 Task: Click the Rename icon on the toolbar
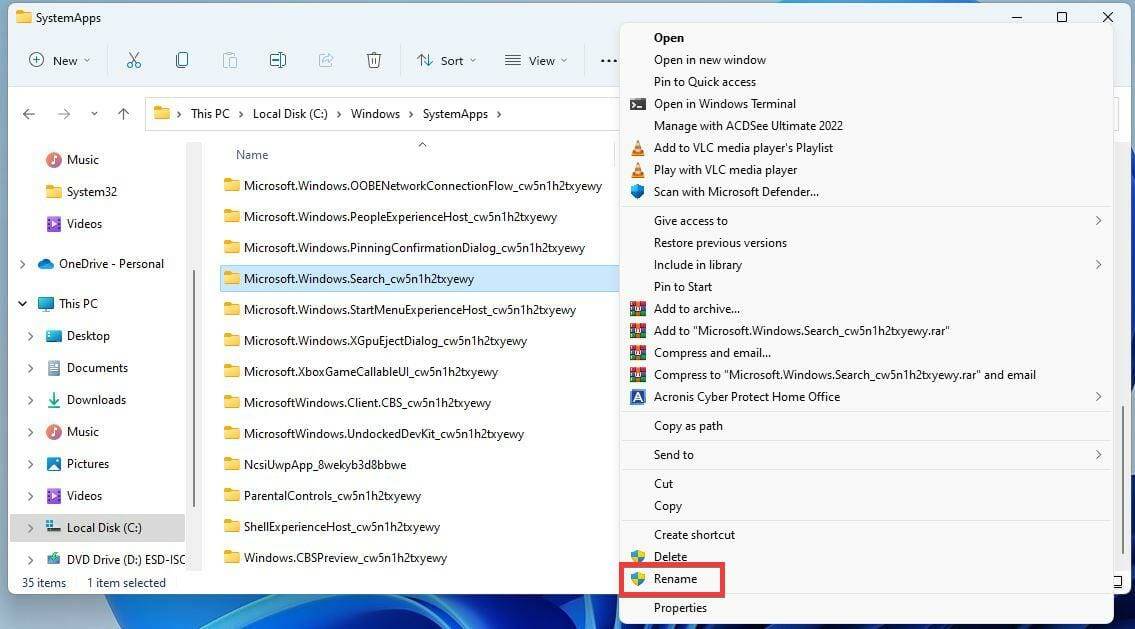click(x=278, y=60)
